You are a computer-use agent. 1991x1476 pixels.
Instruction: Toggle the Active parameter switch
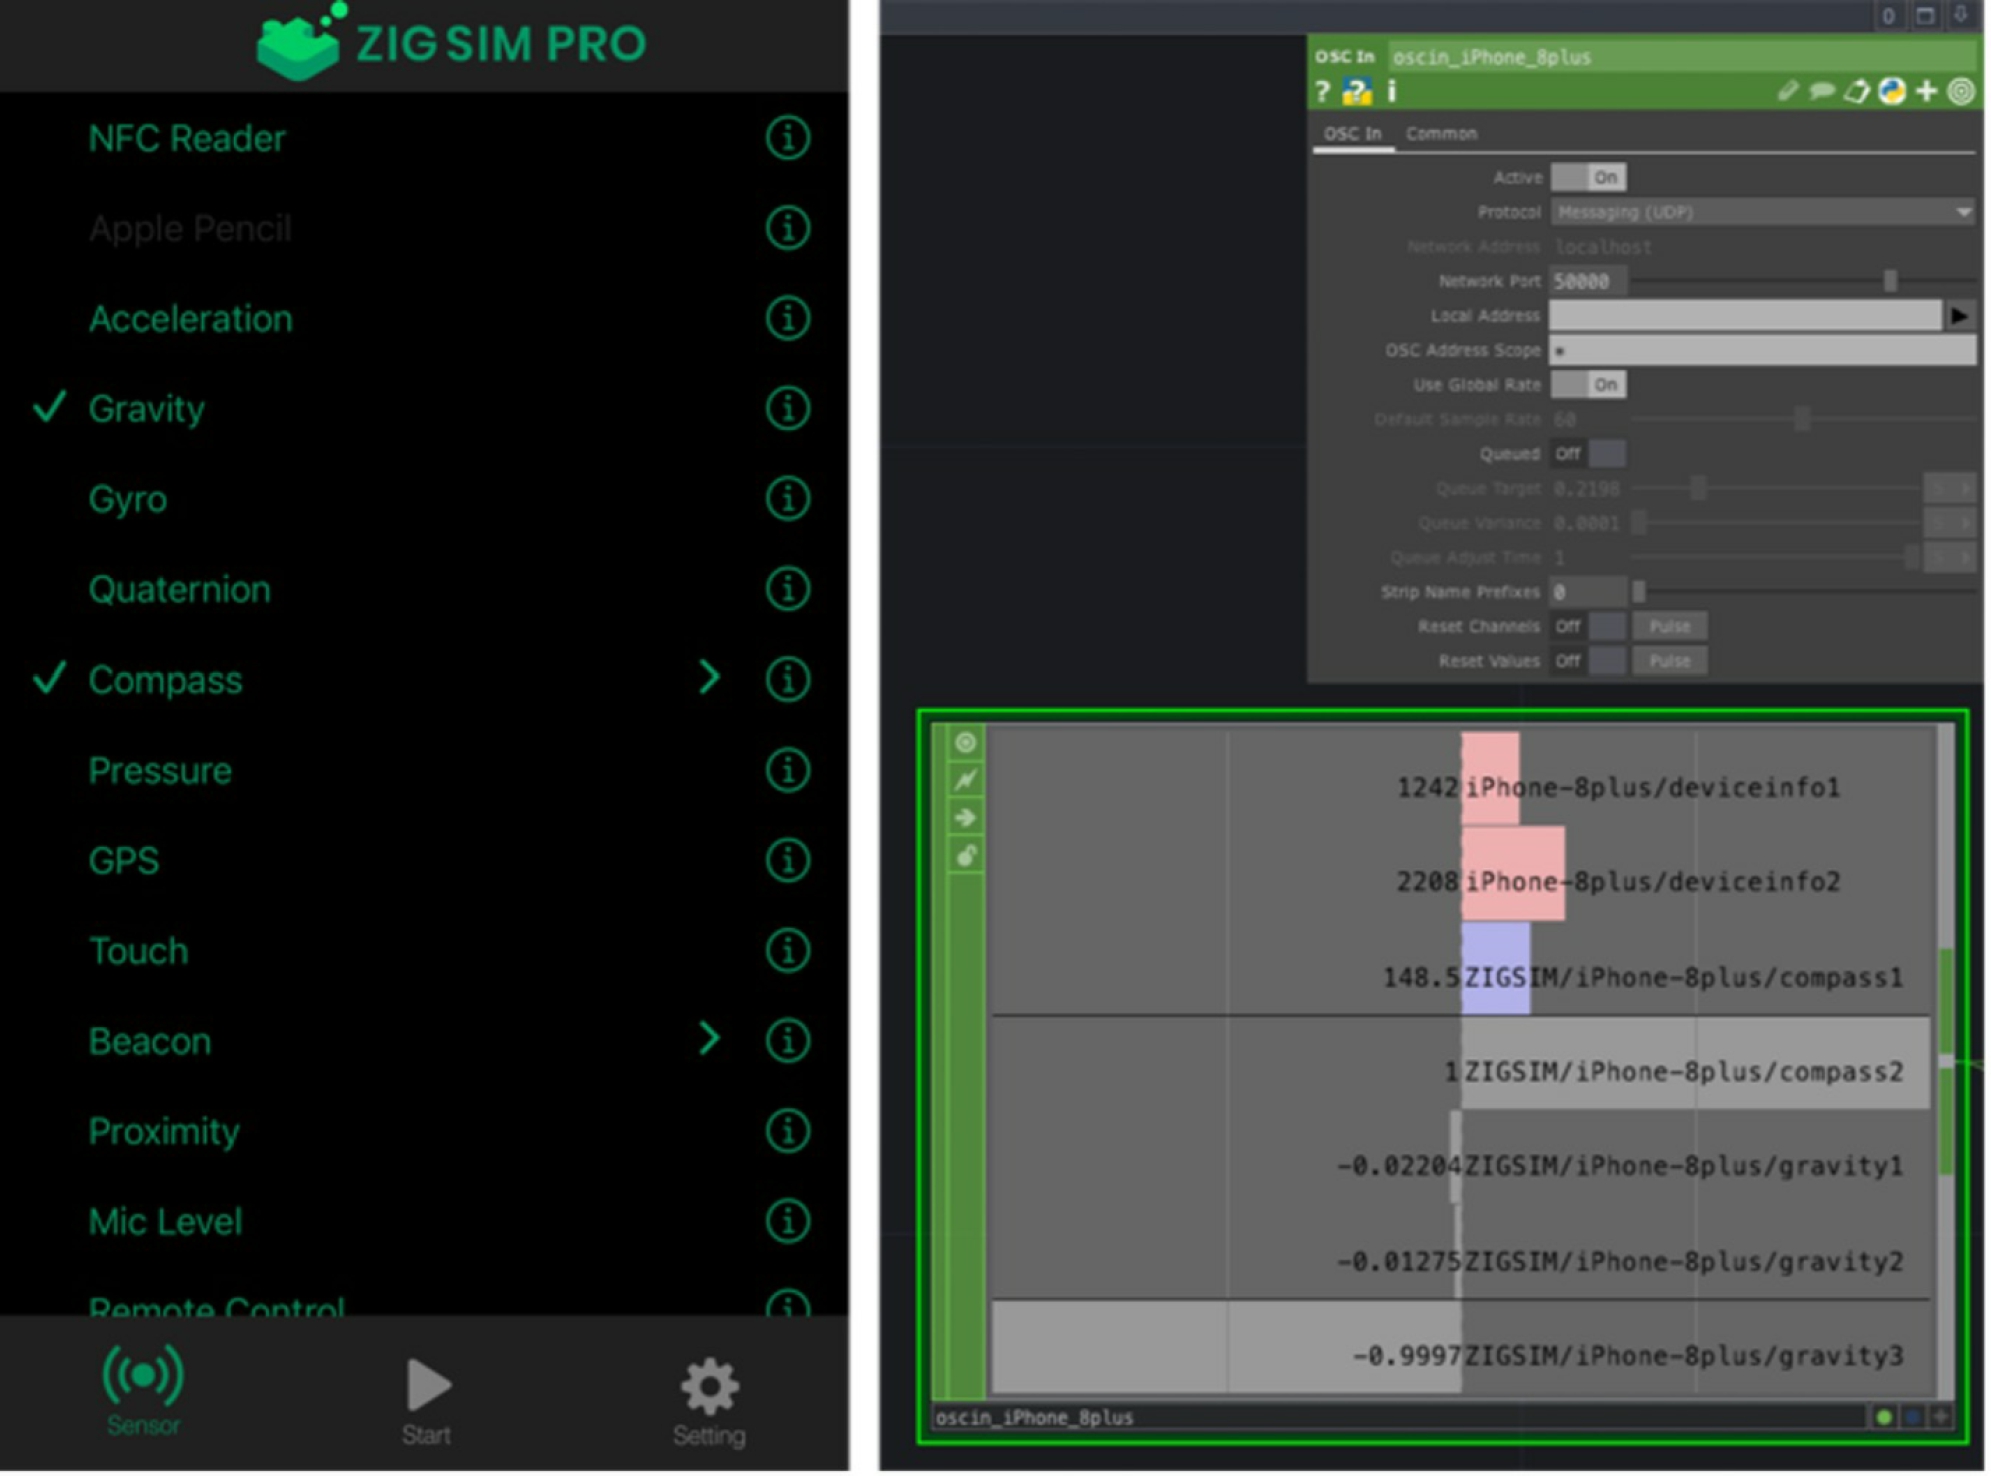pyautogui.click(x=1588, y=177)
